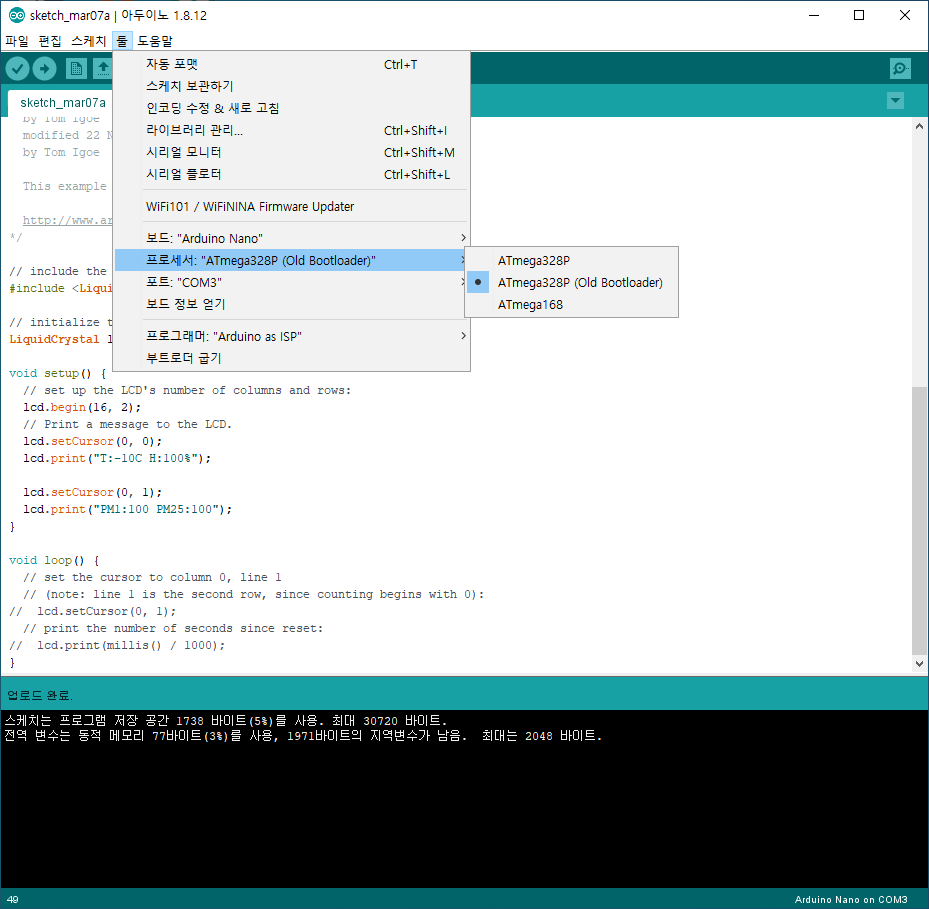Click the http://www.ar link in code
Viewport: 929px width, 909px height.
point(67,220)
